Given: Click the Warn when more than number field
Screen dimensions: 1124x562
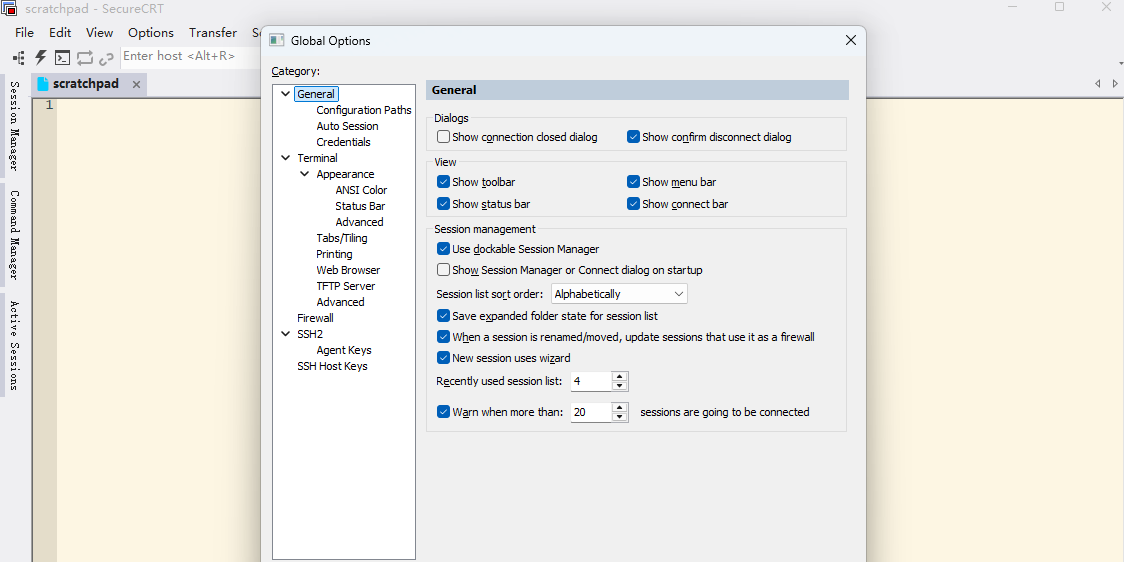Looking at the screenshot, I should point(591,412).
